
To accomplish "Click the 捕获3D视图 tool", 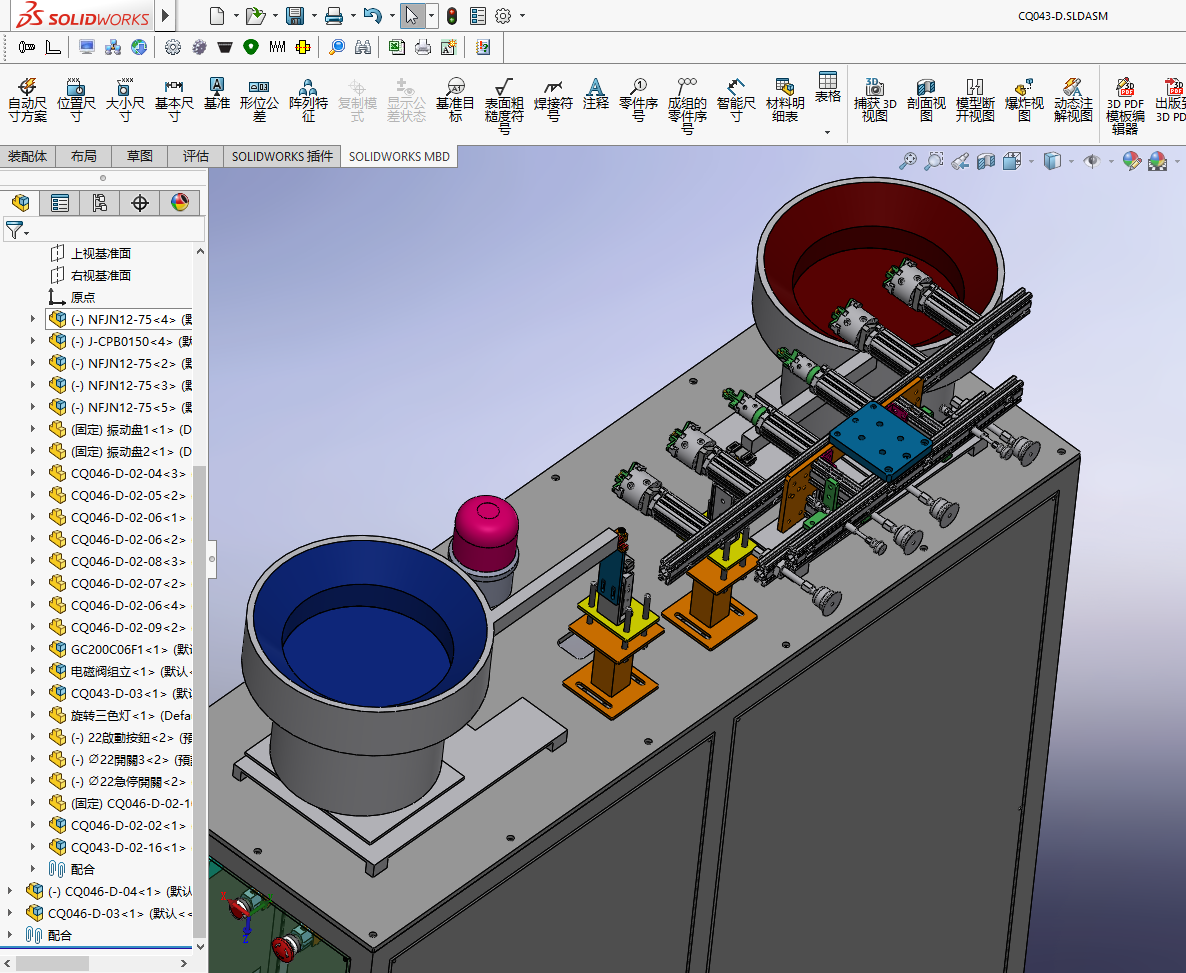I will point(875,101).
